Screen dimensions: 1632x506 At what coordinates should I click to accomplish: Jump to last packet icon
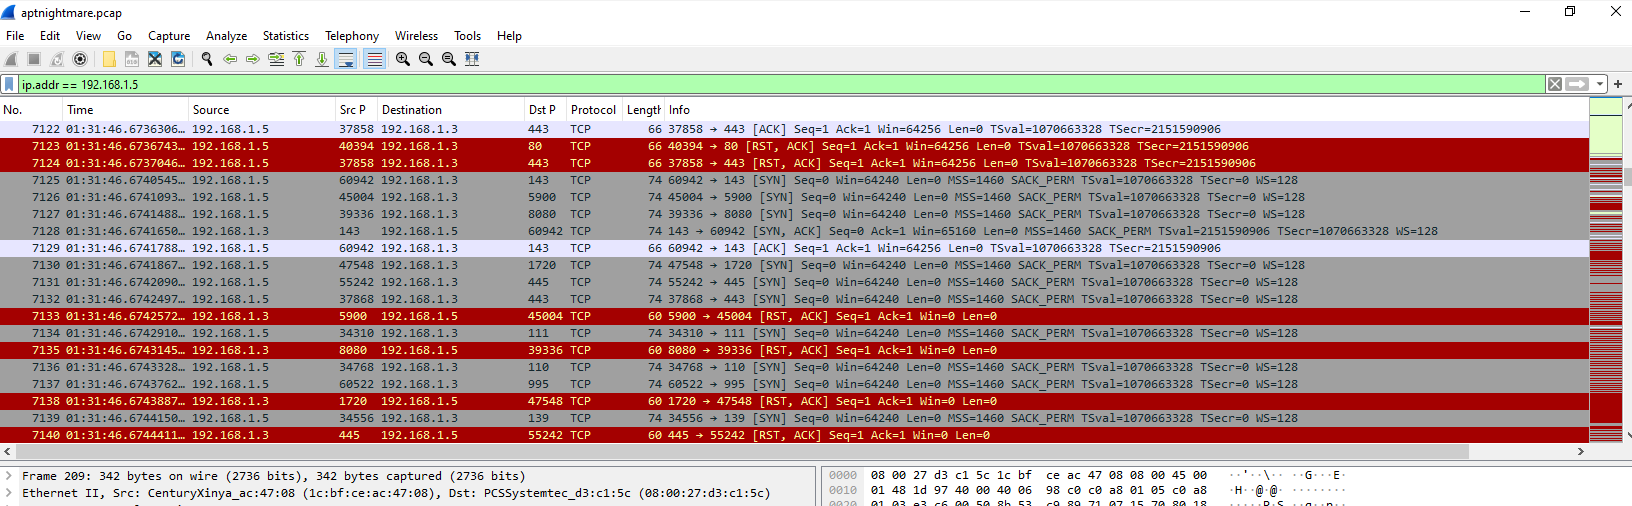pos(322,59)
